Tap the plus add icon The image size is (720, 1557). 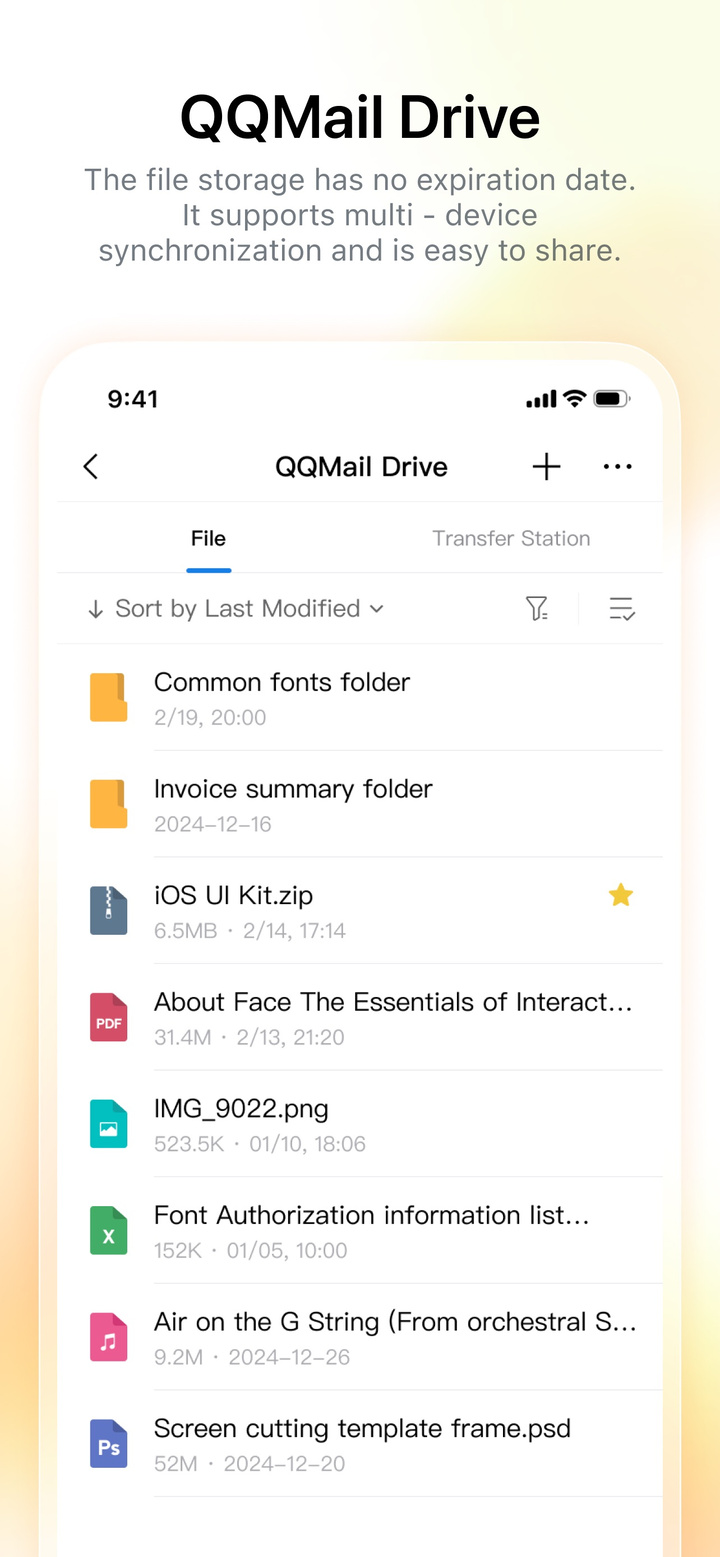(x=546, y=467)
